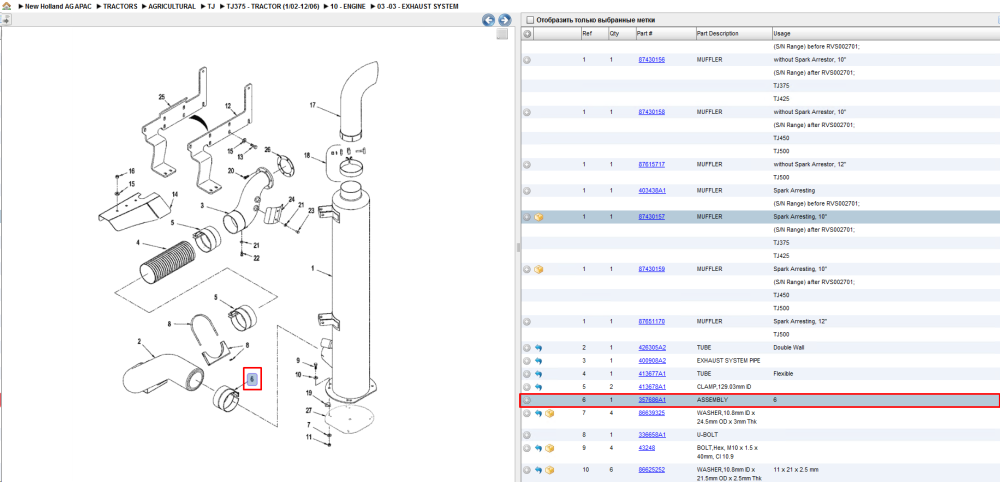Open part number link 87430159
The height and width of the screenshot is (482, 1000).
tap(652, 269)
